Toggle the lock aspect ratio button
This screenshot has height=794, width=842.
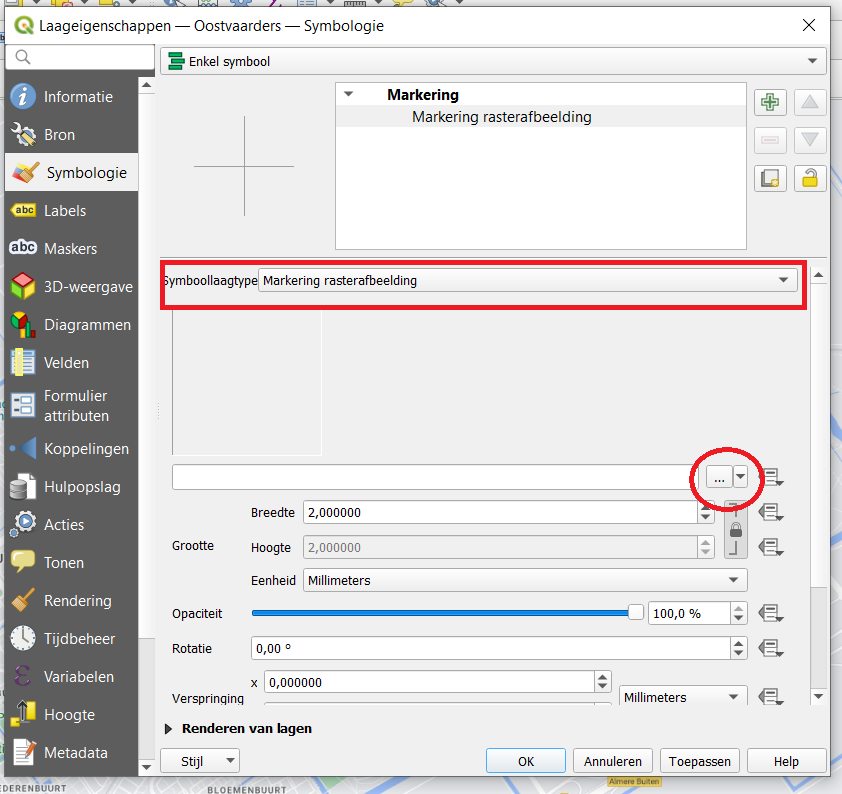tap(736, 530)
